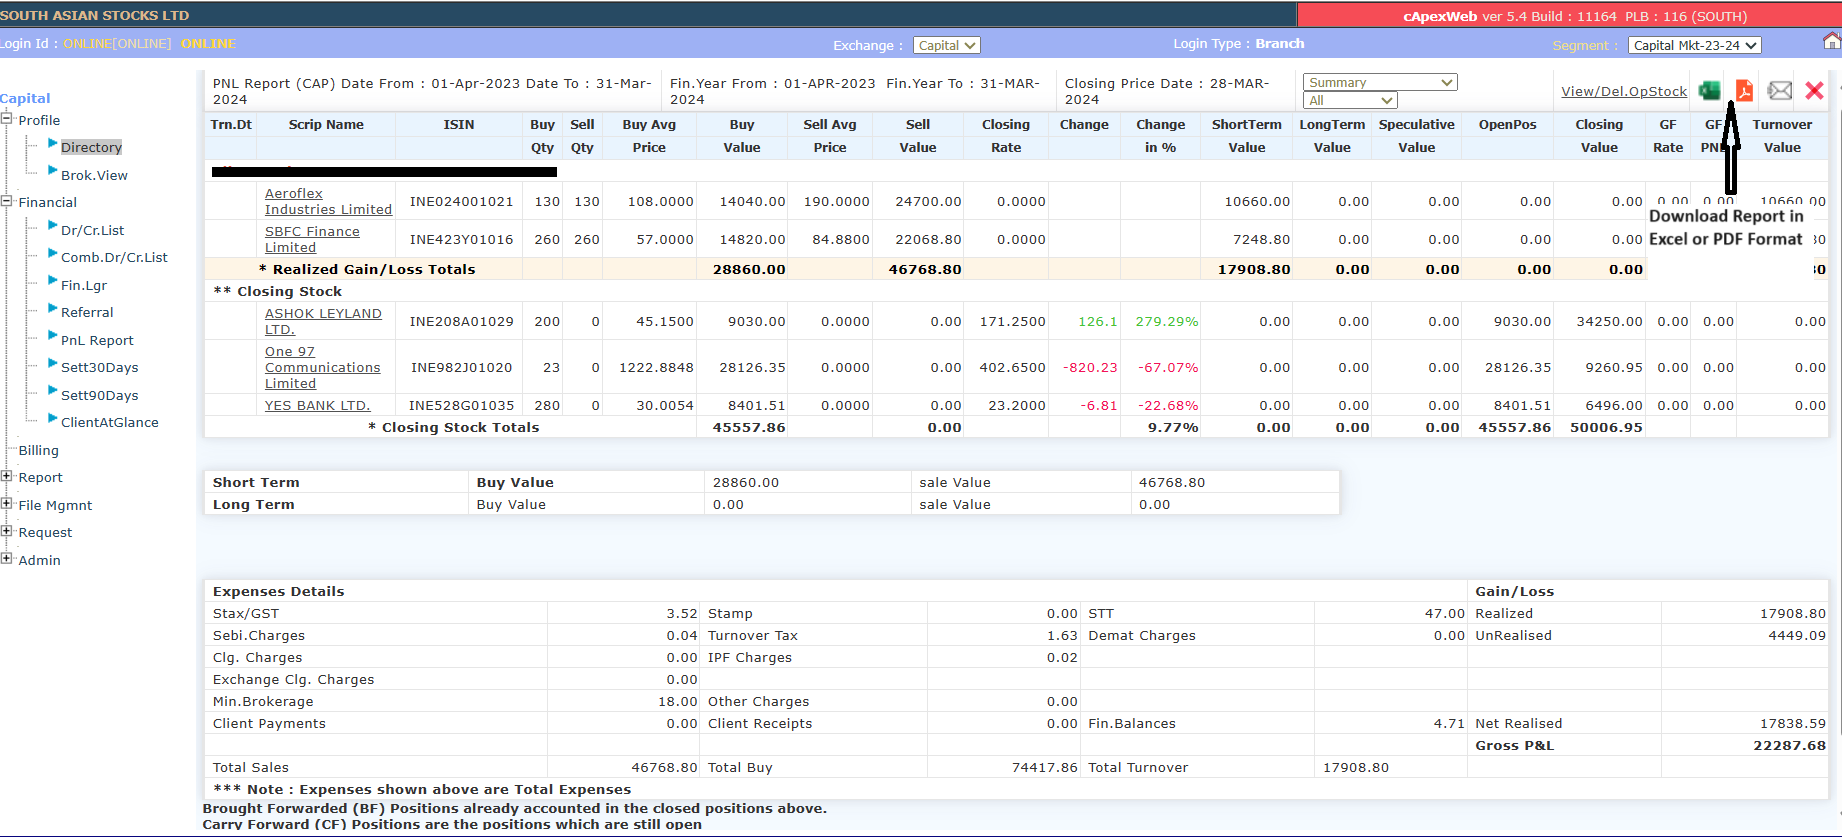Open the Billing menu item
Screen dimensions: 1842x837
pyautogui.click(x=38, y=450)
